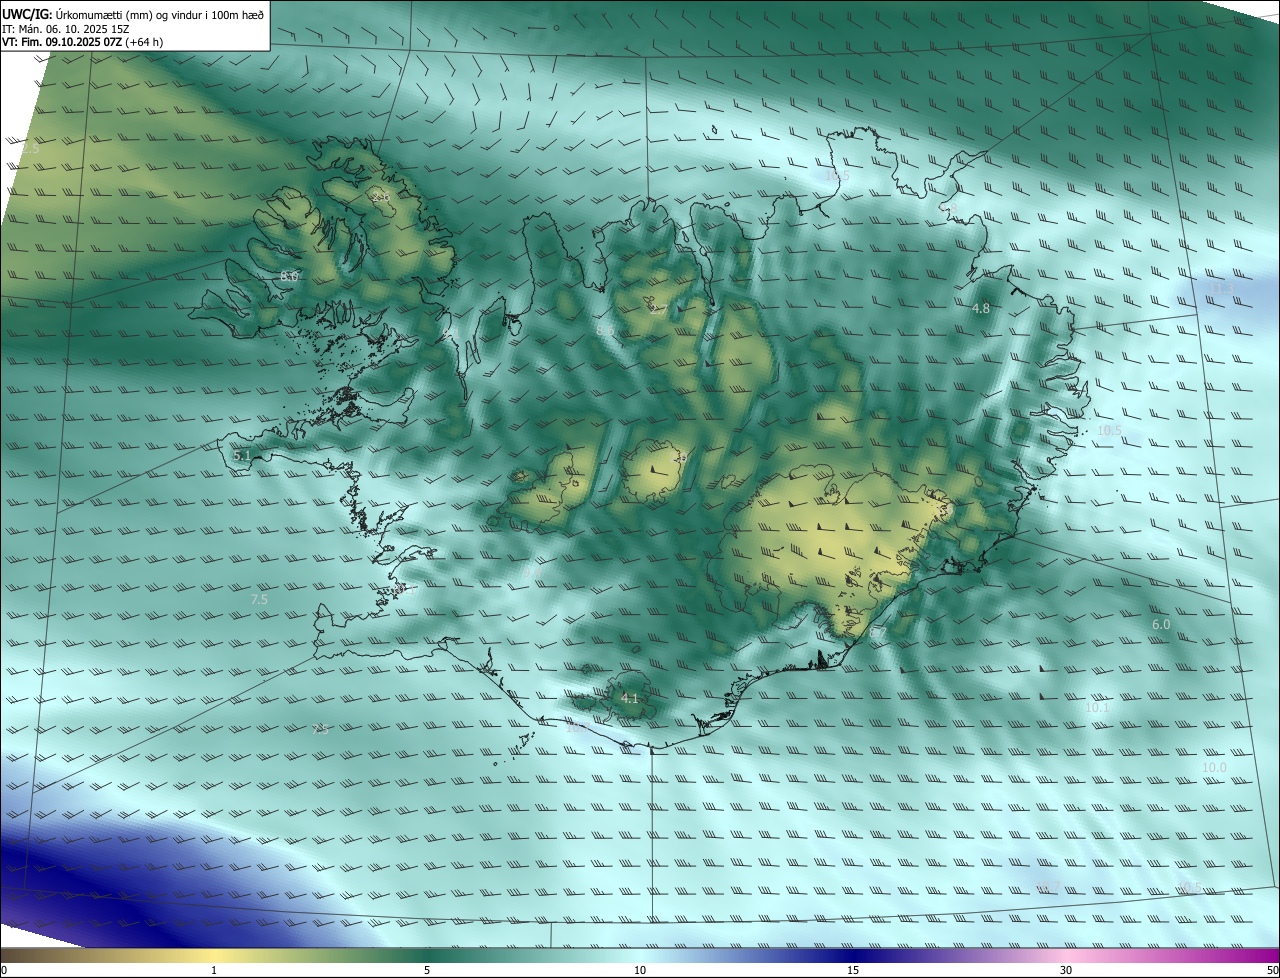Image resolution: width=1280 pixels, height=978 pixels.
Task: Click the 10 tick on the color scale
Action: pyautogui.click(x=640, y=970)
